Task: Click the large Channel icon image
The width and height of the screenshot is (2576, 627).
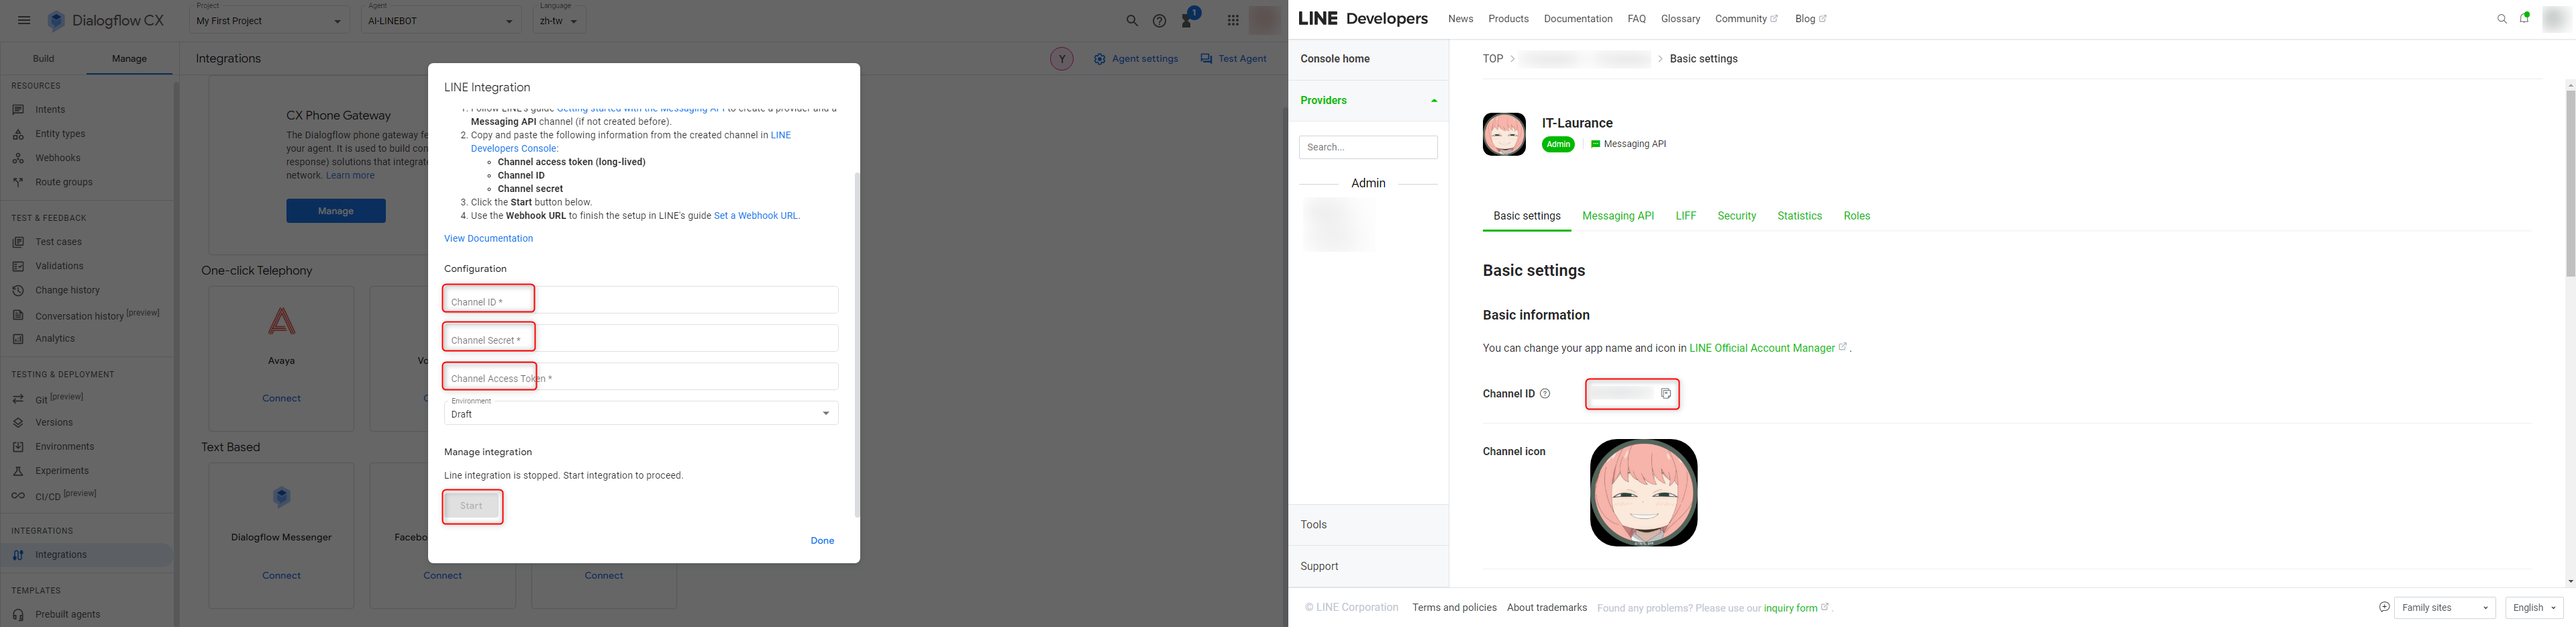Action: (x=1643, y=493)
